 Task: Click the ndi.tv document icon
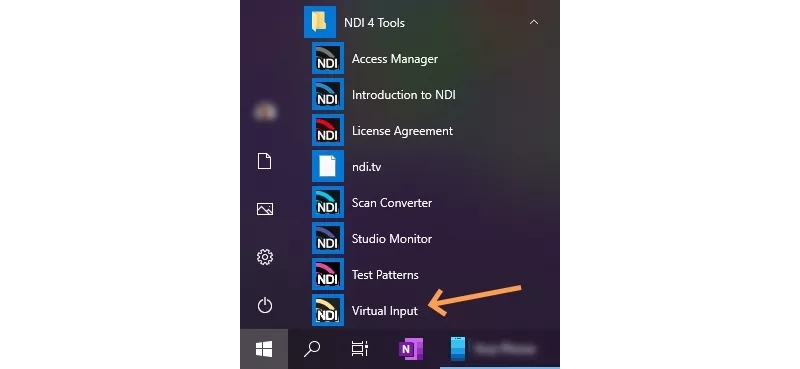tap(328, 166)
